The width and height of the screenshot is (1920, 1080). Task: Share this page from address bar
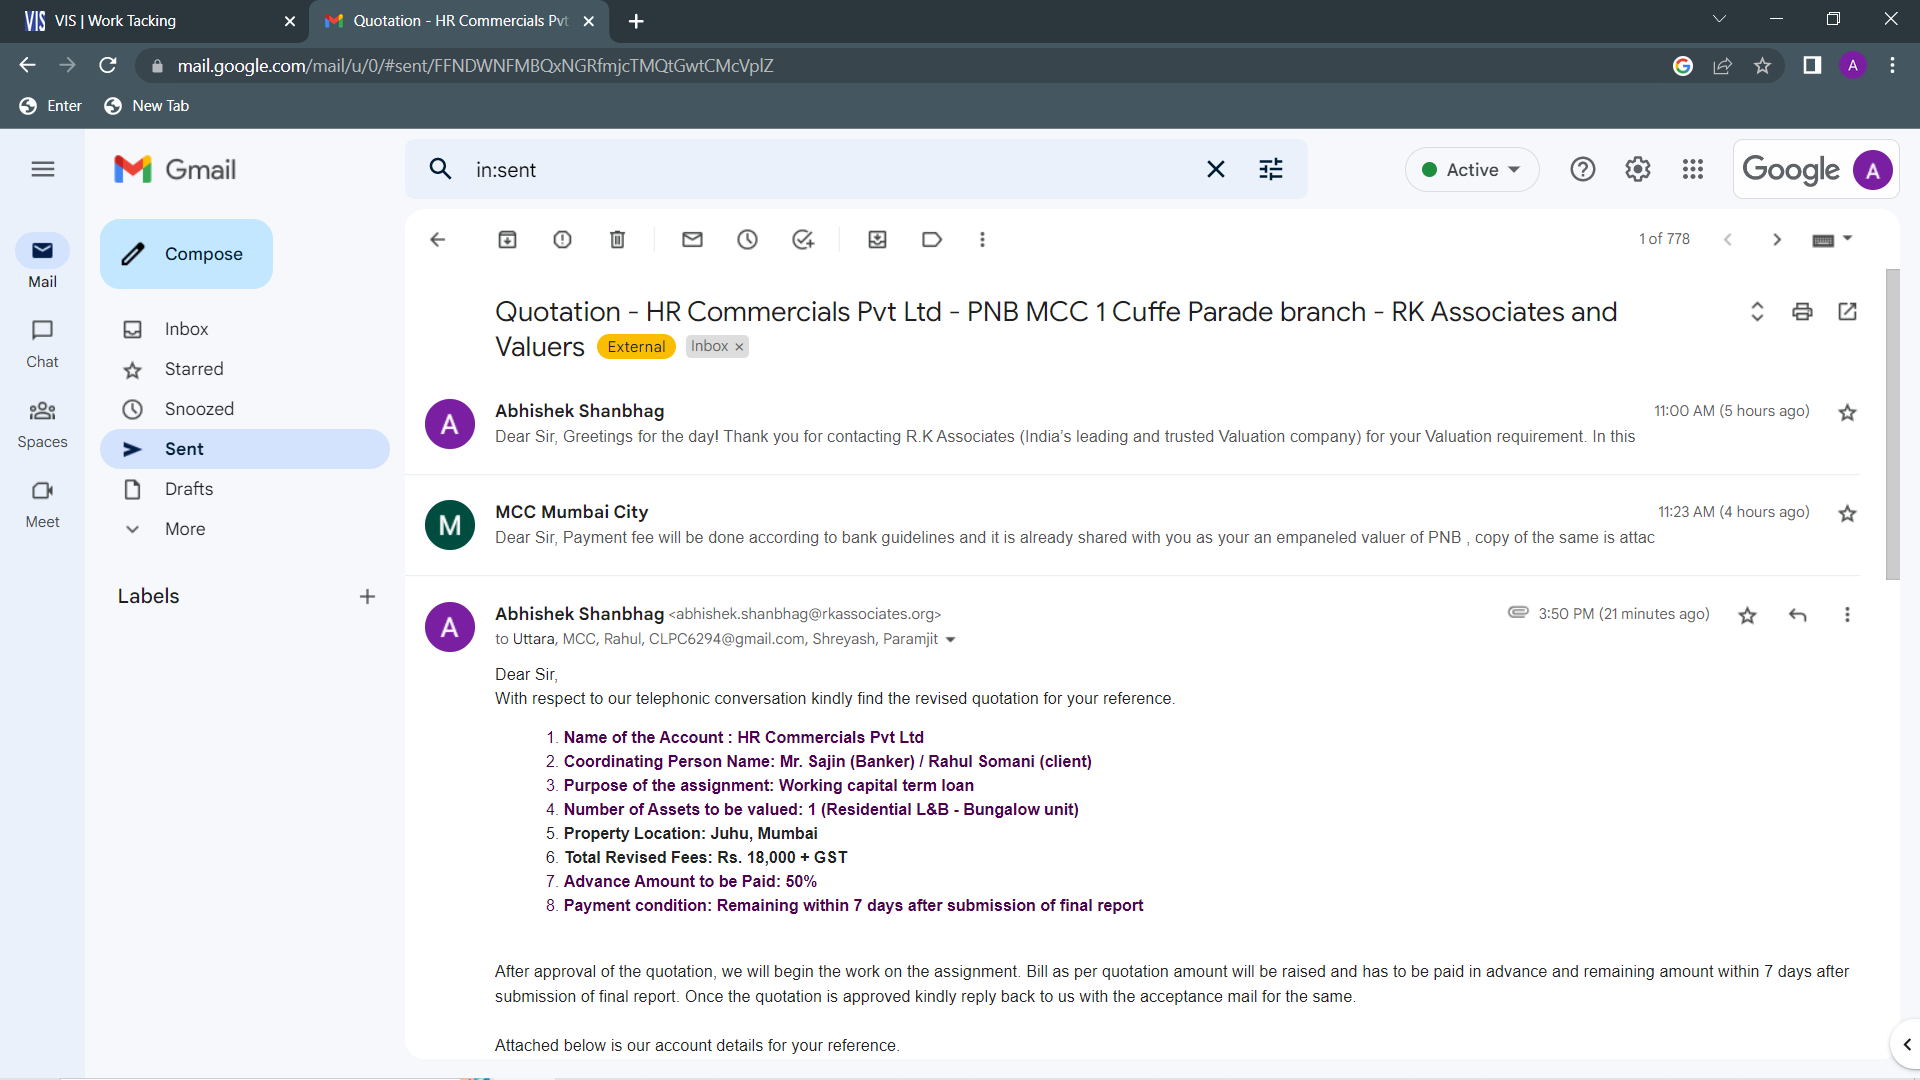(x=1722, y=66)
